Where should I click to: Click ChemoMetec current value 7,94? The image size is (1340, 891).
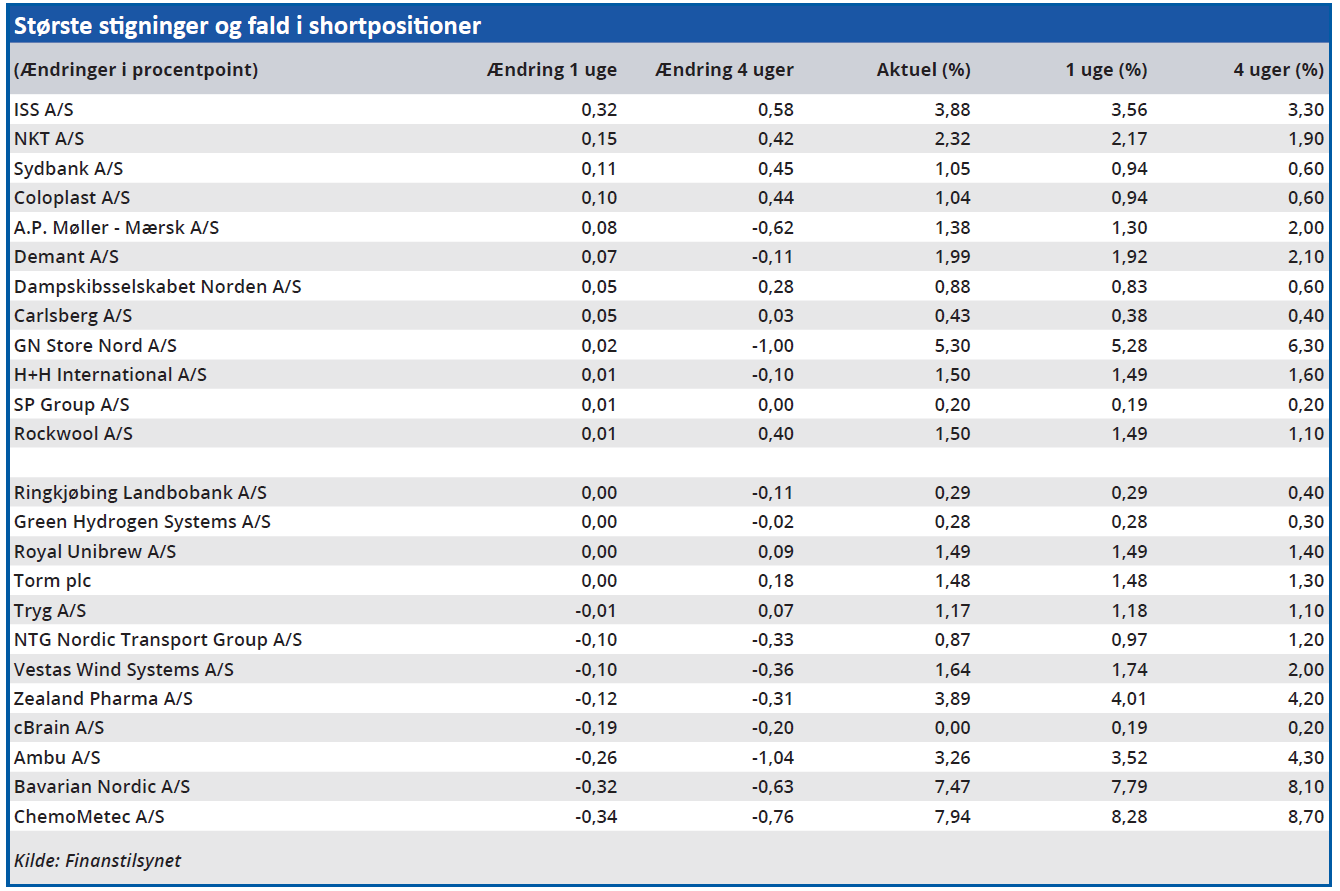(x=952, y=817)
